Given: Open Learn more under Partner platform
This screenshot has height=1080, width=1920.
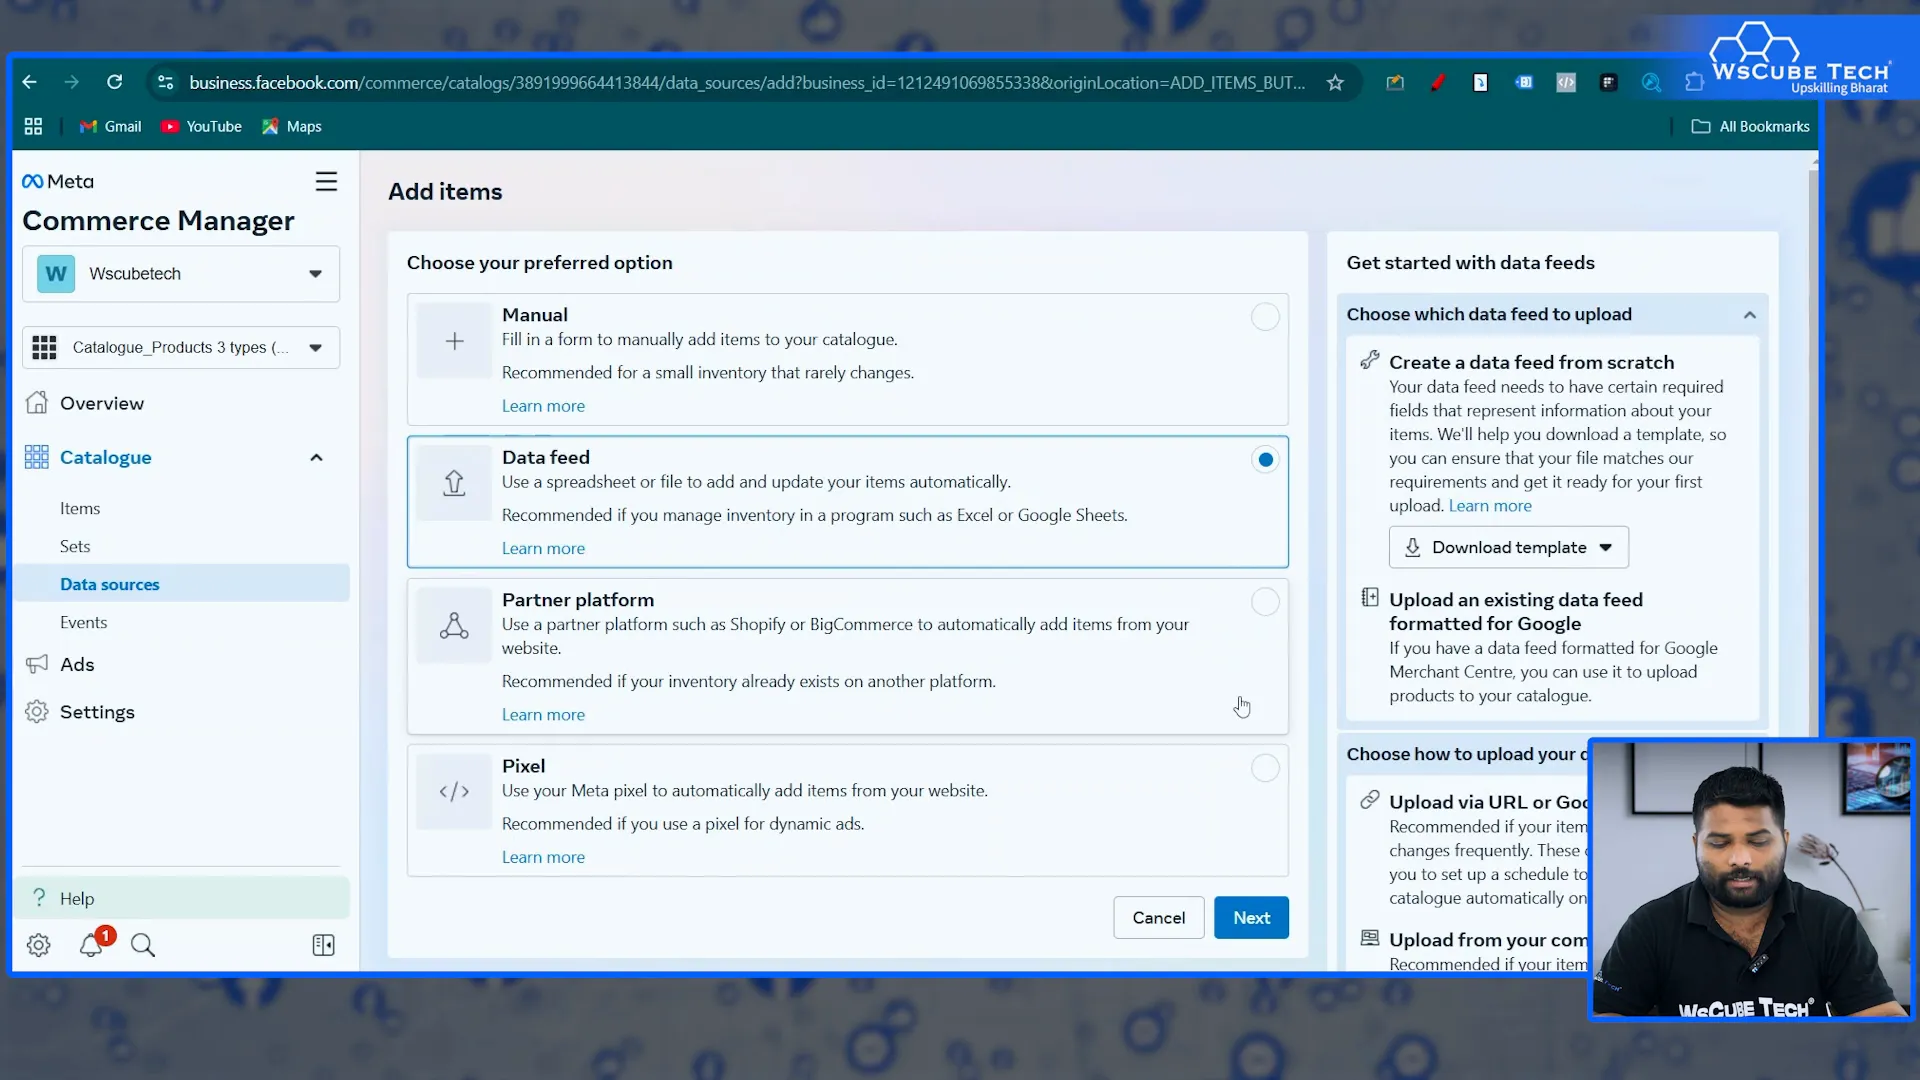Looking at the screenshot, I should click(543, 715).
